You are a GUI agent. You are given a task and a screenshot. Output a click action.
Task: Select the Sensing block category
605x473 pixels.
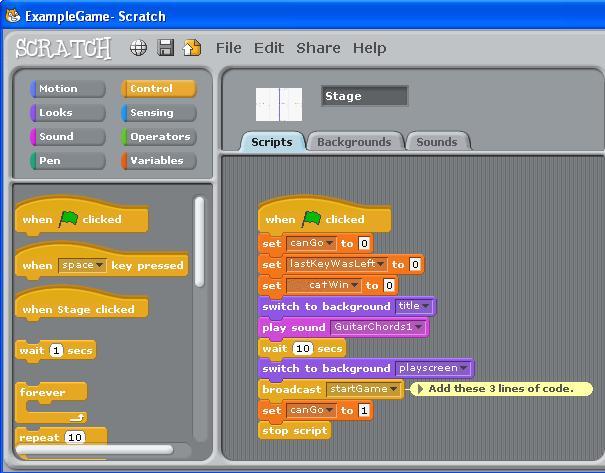click(159, 113)
